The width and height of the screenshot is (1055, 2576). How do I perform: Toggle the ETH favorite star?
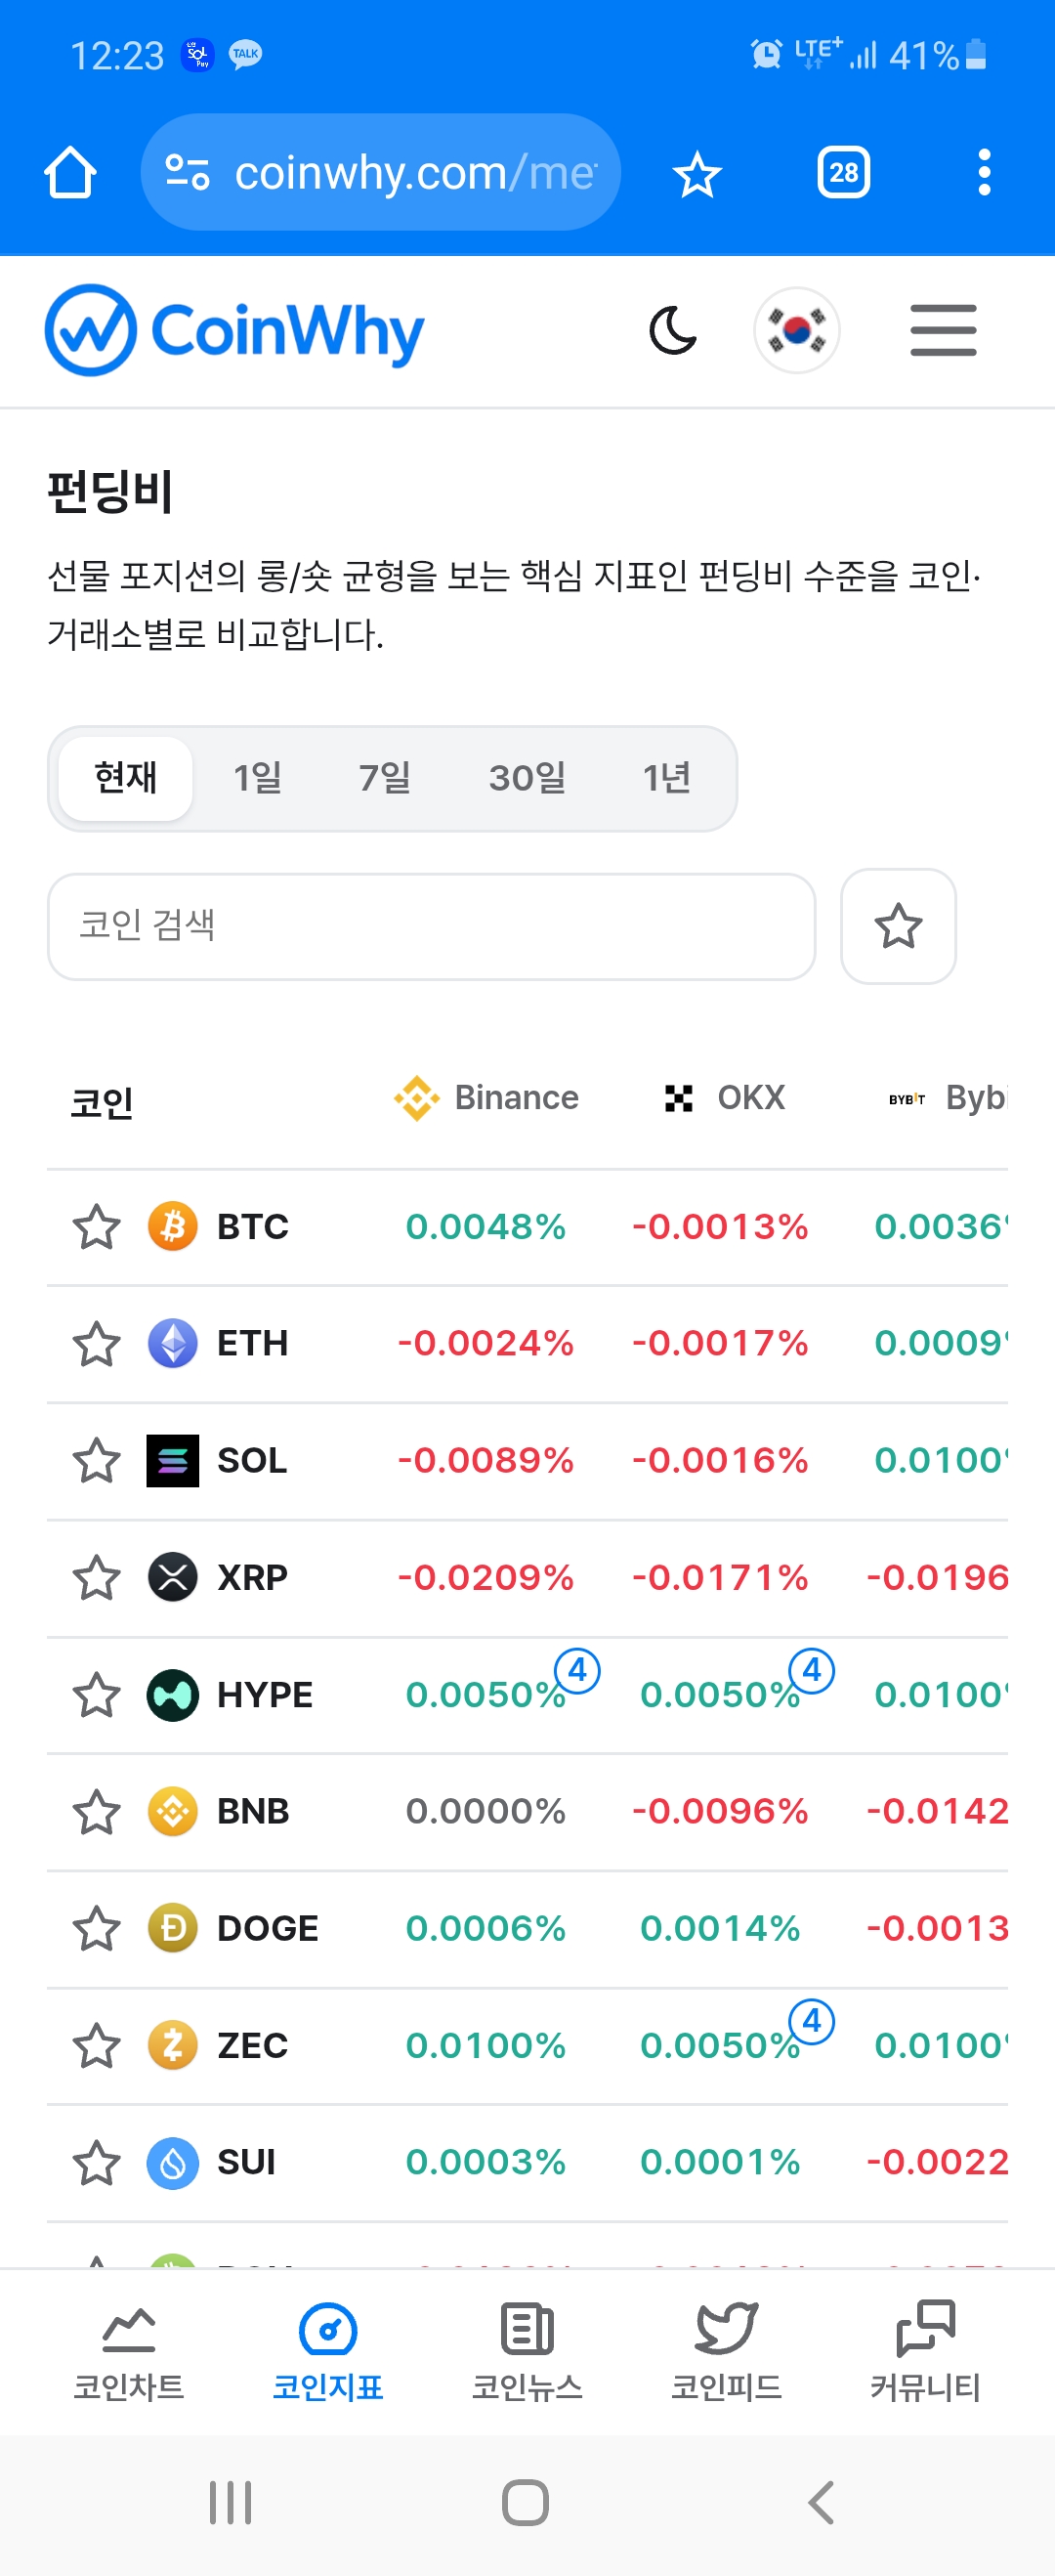pos(97,1343)
